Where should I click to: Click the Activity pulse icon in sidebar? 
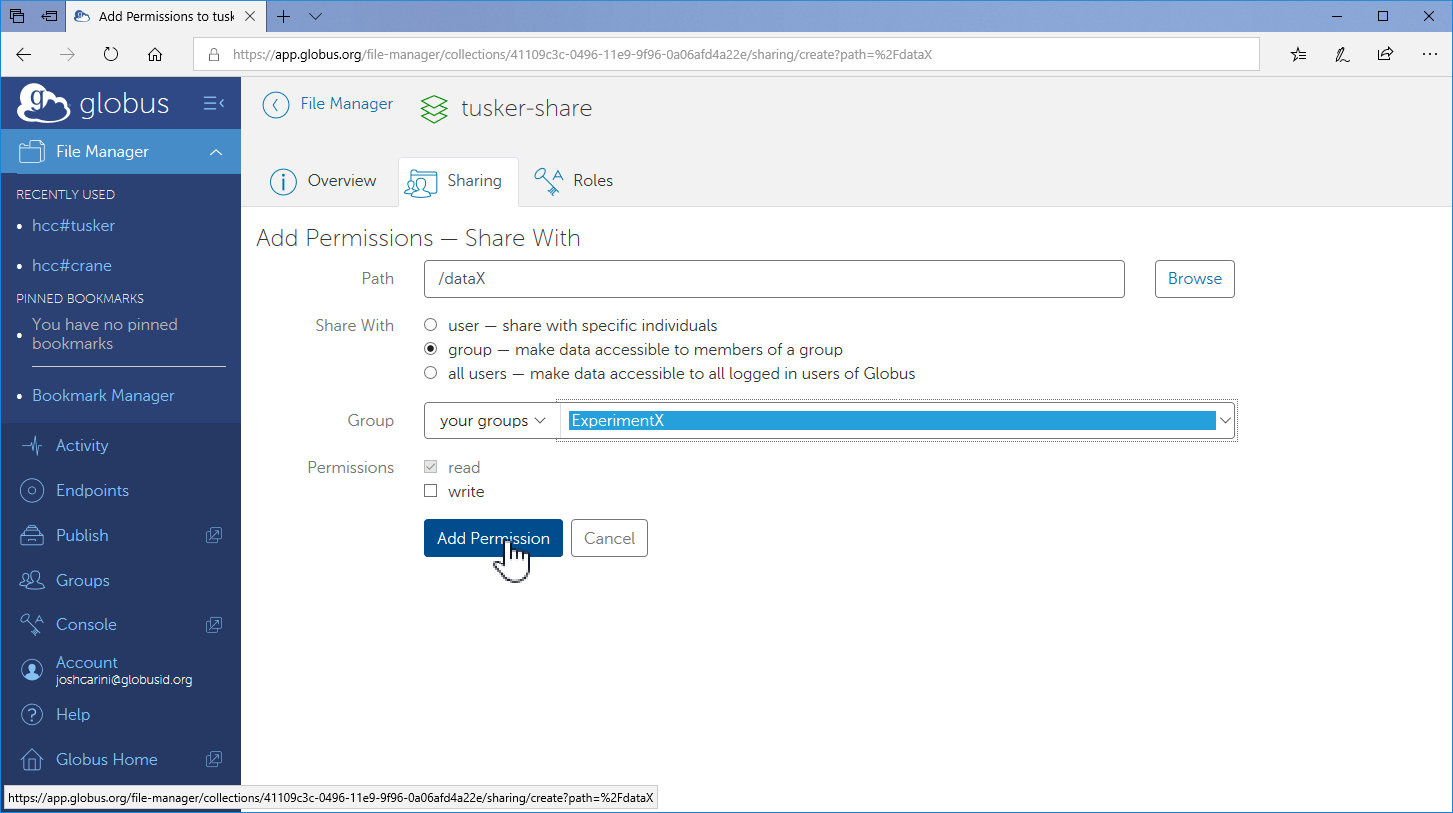[33, 446]
